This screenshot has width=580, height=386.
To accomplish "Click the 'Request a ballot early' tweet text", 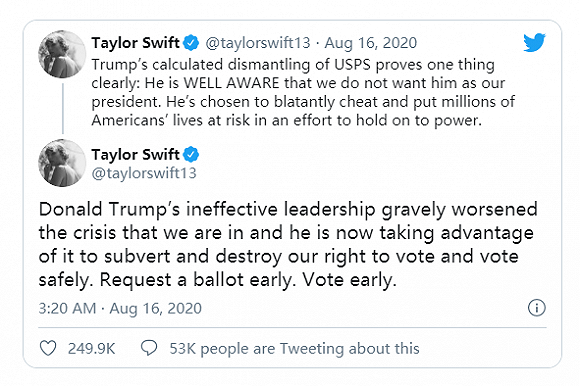I will tap(288, 244).
